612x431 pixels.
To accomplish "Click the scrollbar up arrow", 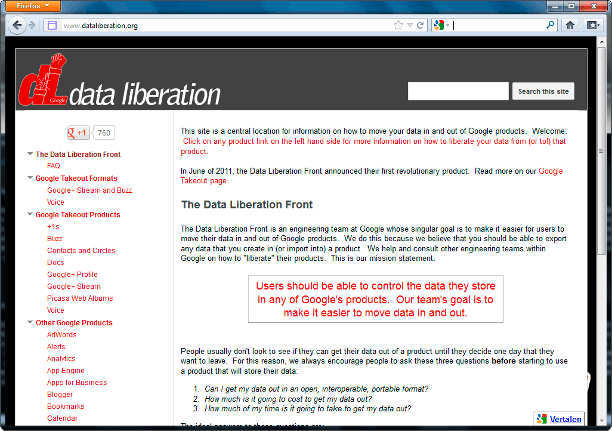I will point(601,41).
